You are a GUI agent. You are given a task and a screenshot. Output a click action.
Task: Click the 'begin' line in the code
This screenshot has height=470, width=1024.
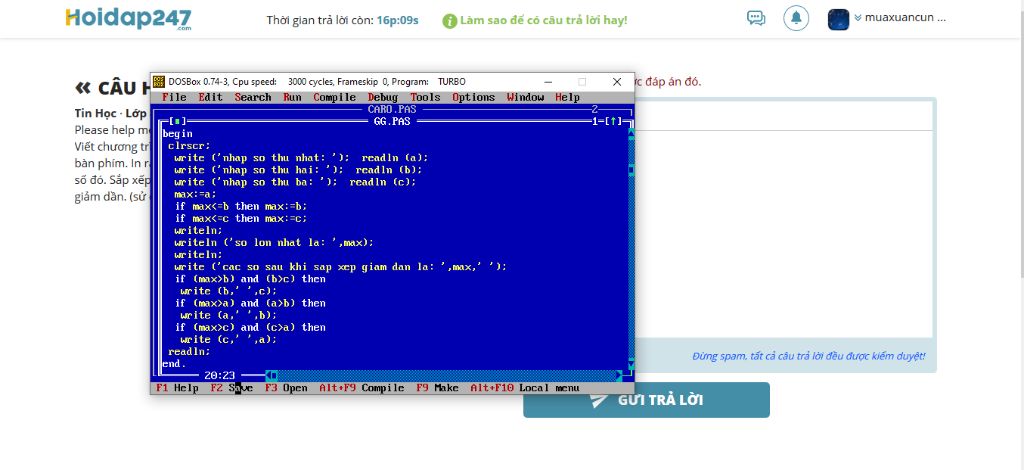point(178,134)
